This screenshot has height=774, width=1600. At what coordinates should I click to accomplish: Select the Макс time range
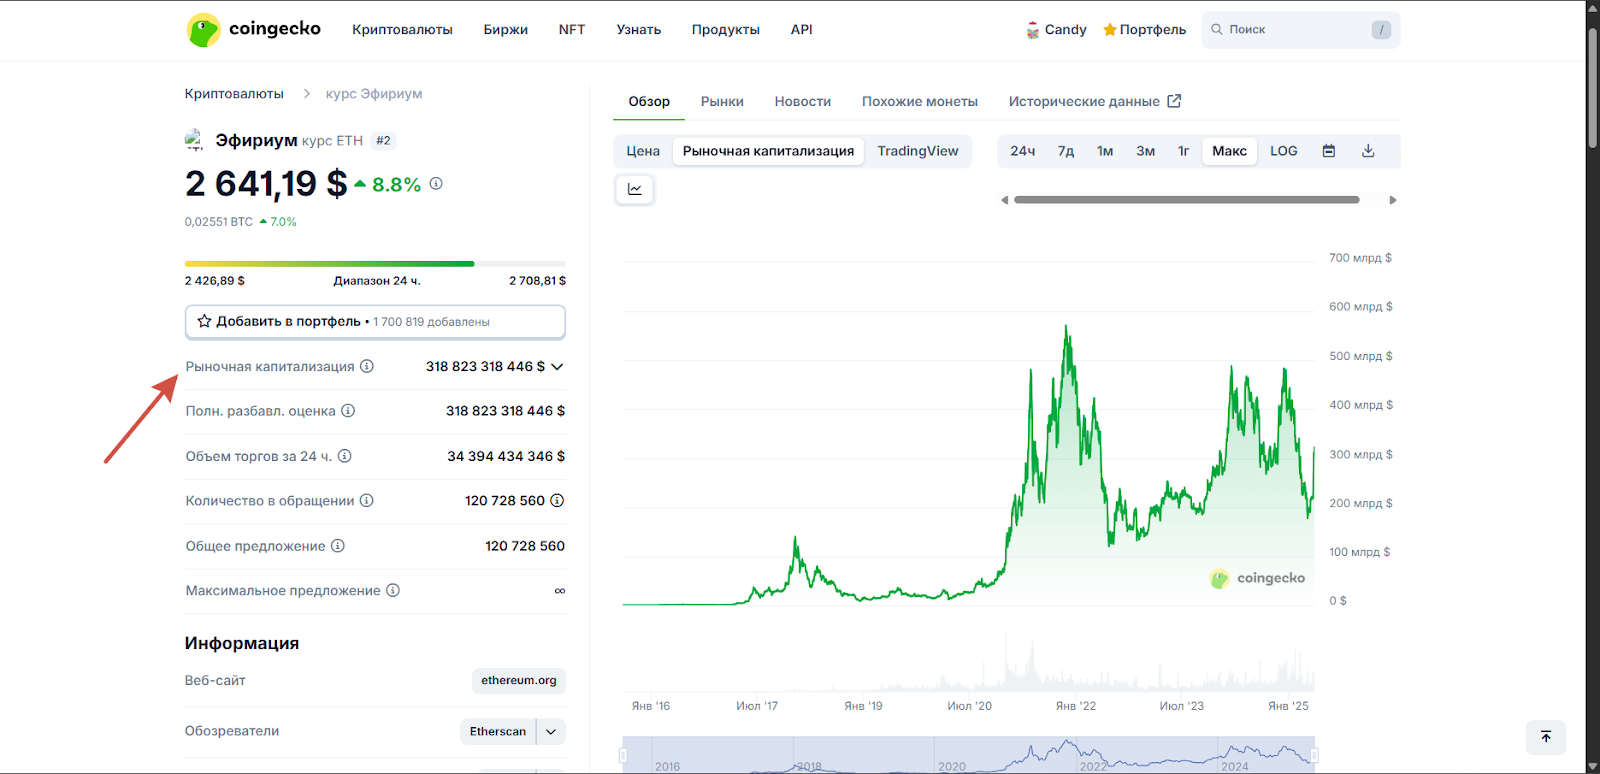pos(1230,151)
